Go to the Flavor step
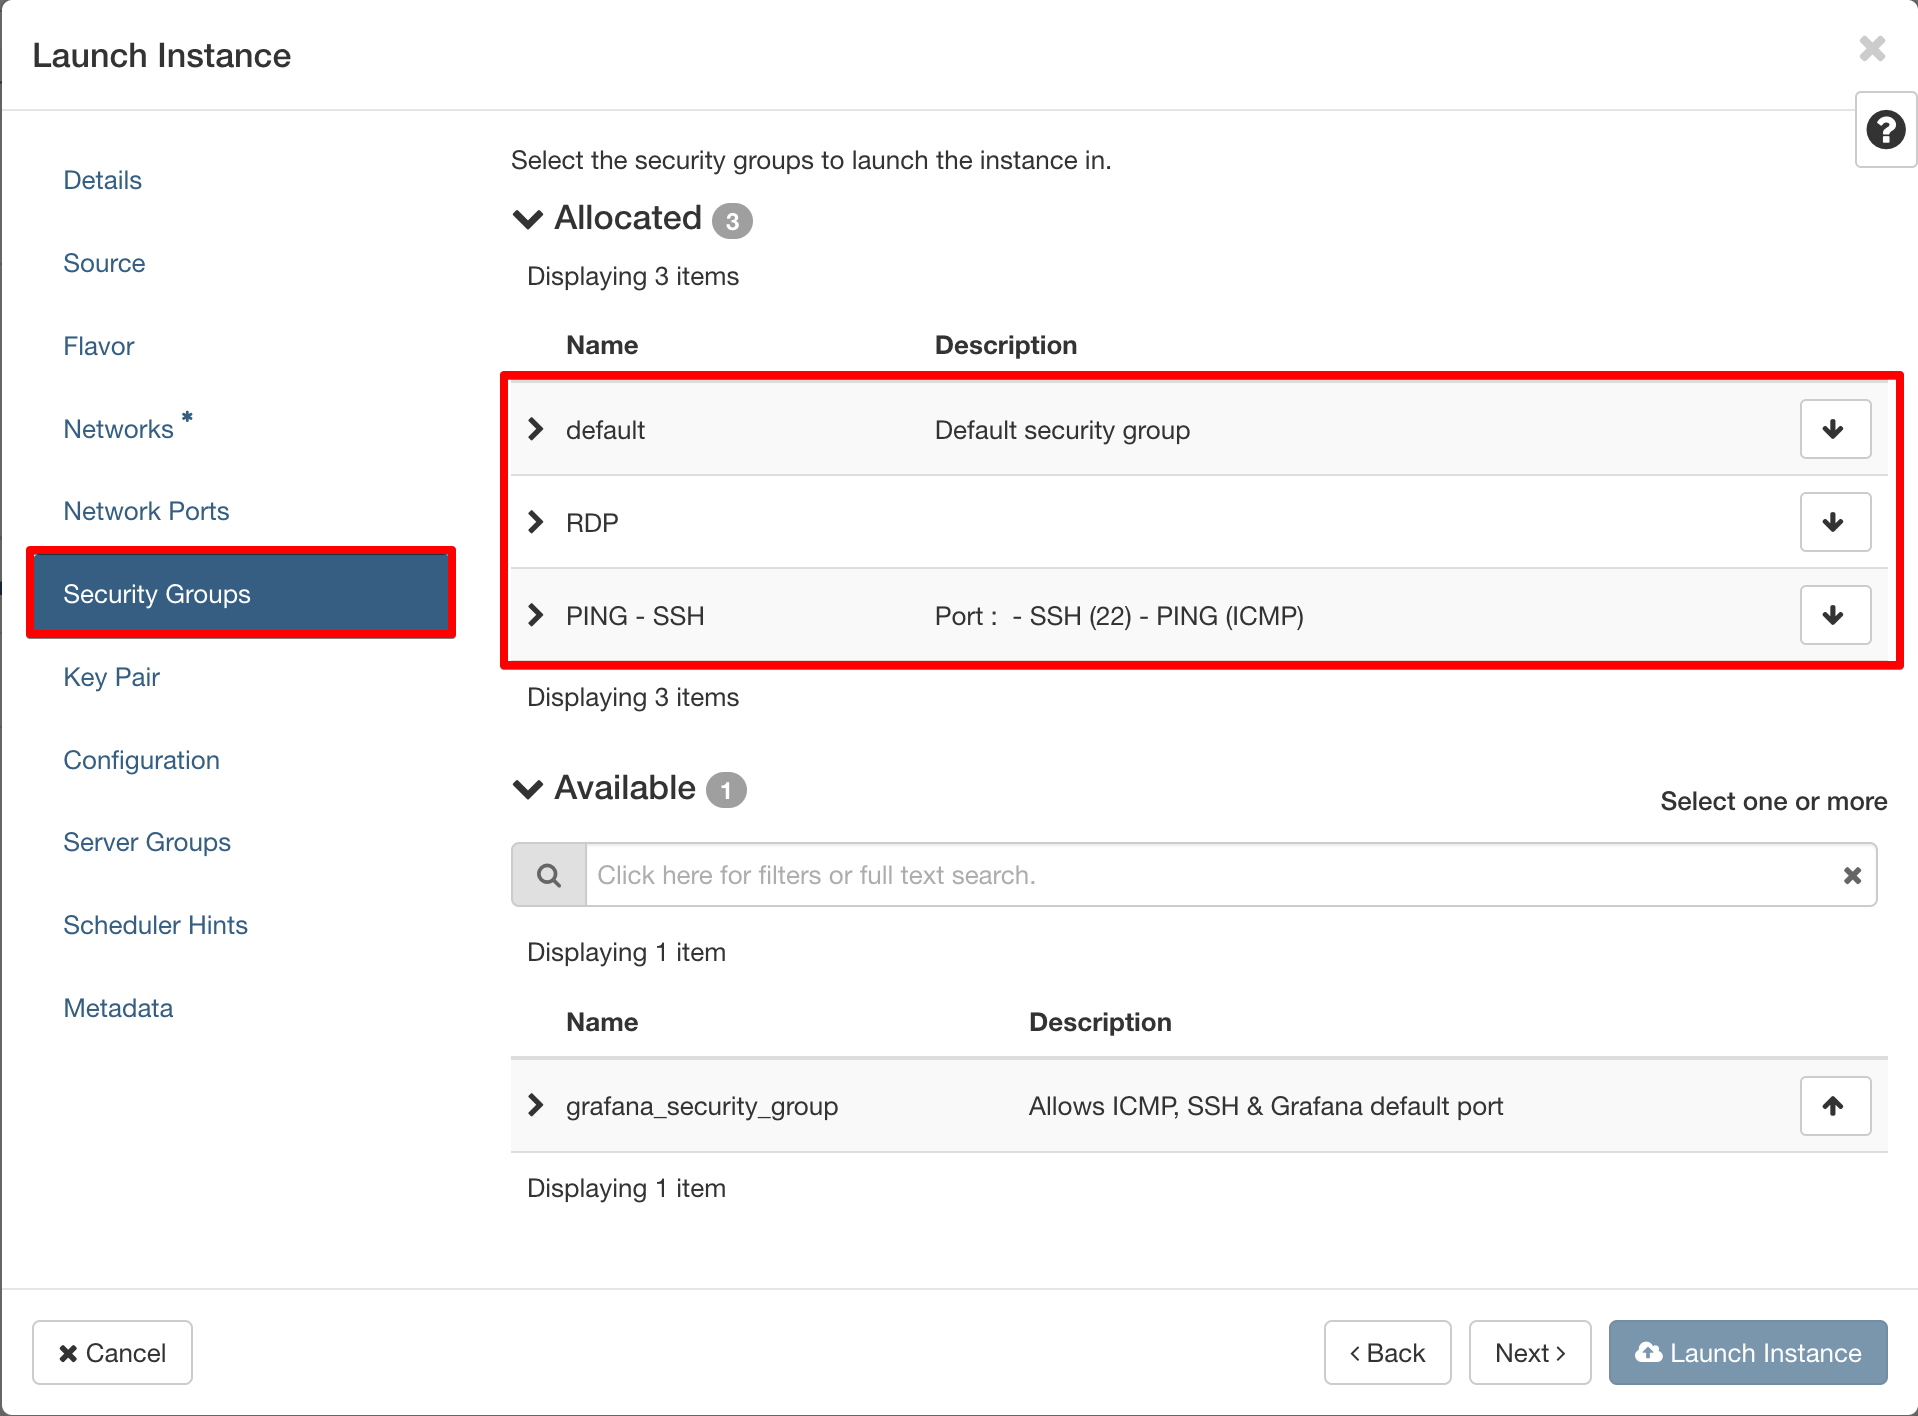This screenshot has height=1416, width=1918. 98,346
